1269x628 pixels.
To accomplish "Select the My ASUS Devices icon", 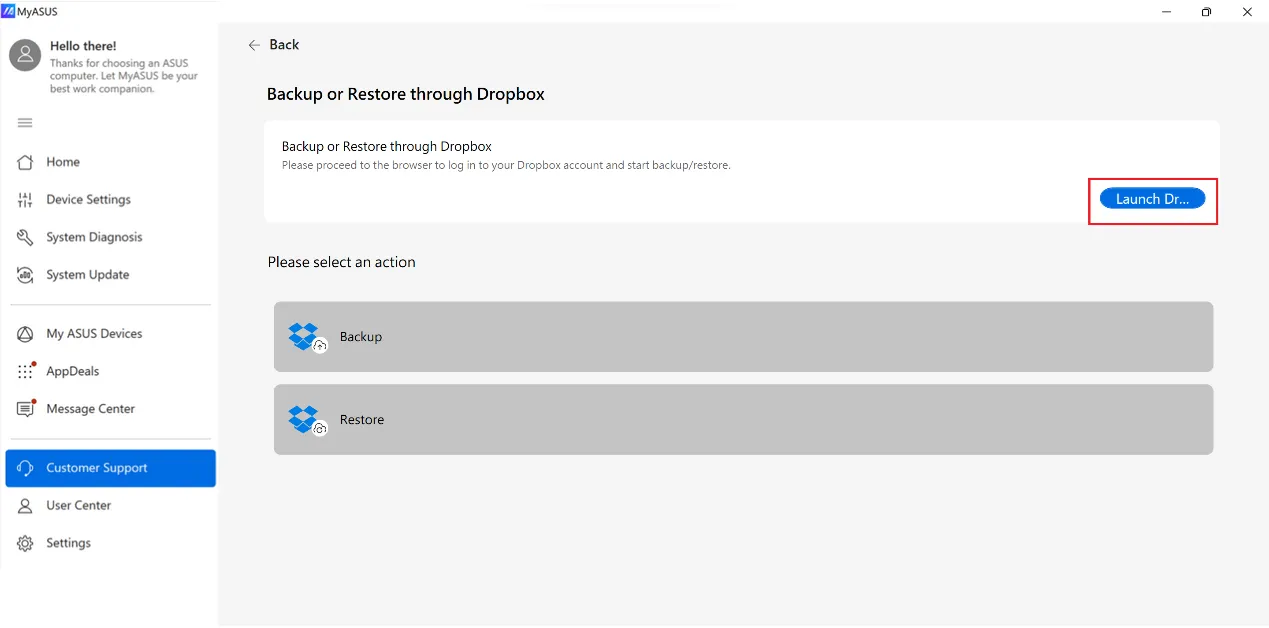I will [x=24, y=333].
